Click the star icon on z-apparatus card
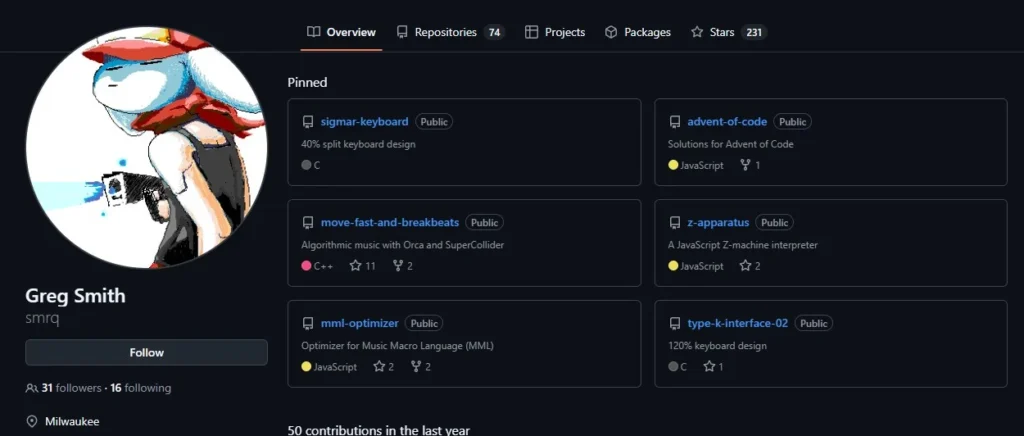The image size is (1024, 436). [x=745, y=266]
